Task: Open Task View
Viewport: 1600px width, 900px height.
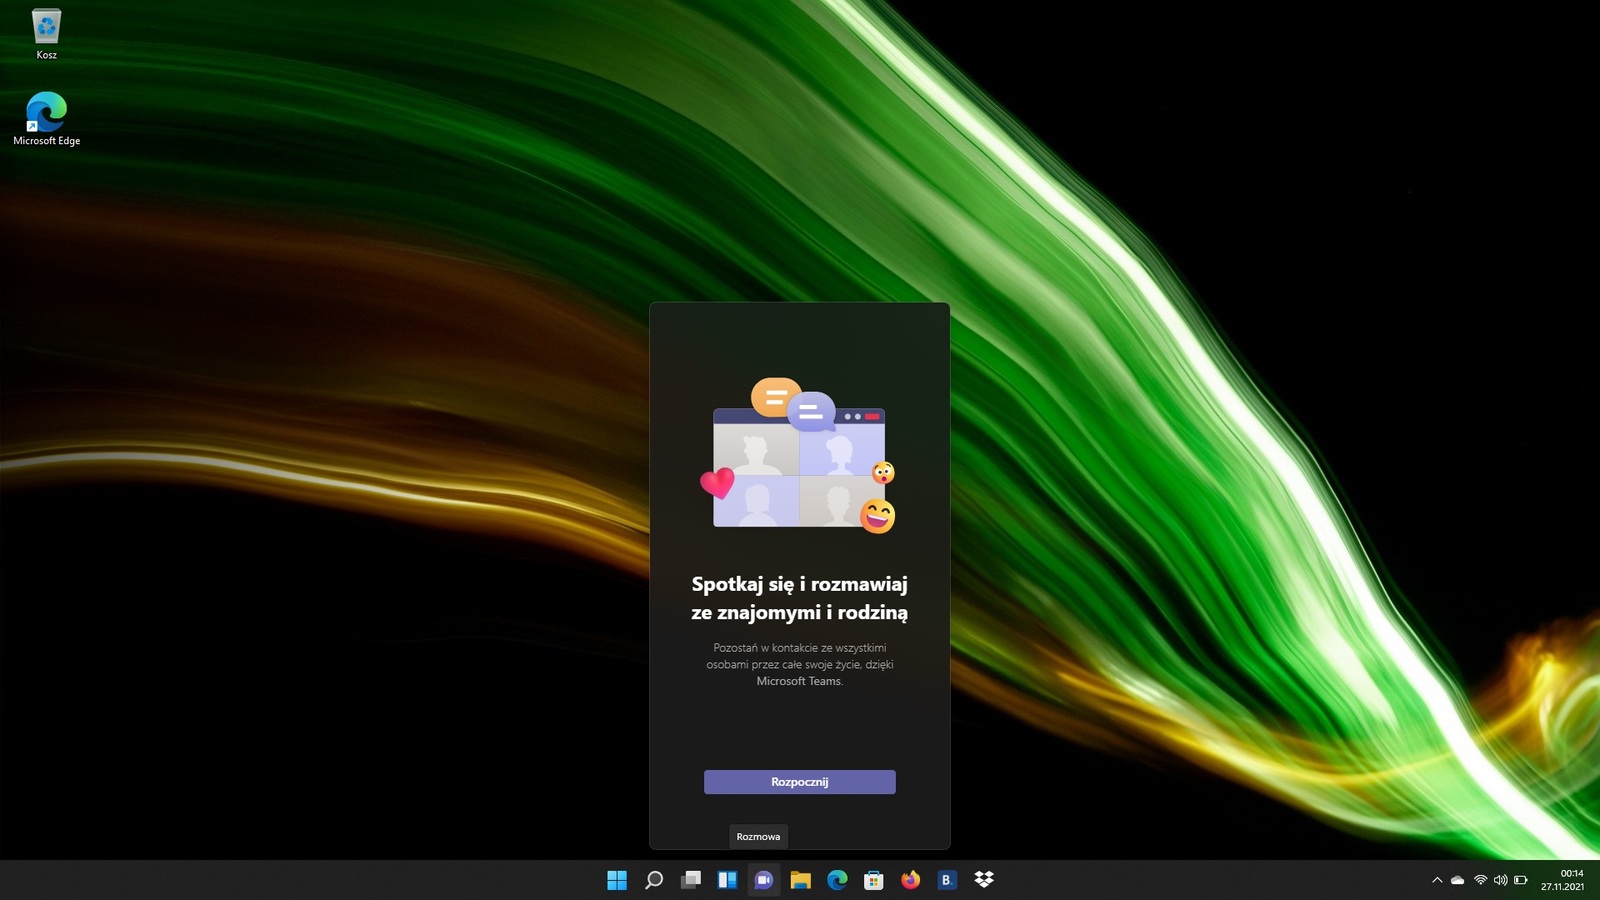Action: (x=691, y=881)
